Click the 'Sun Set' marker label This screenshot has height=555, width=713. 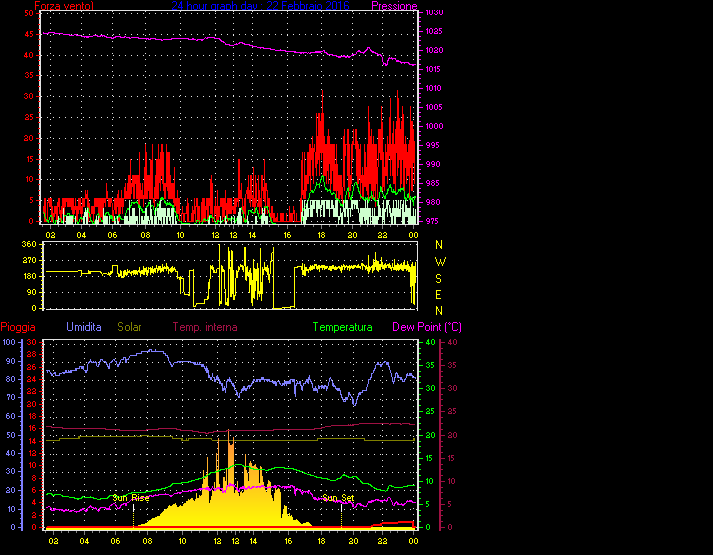pyautogui.click(x=338, y=498)
